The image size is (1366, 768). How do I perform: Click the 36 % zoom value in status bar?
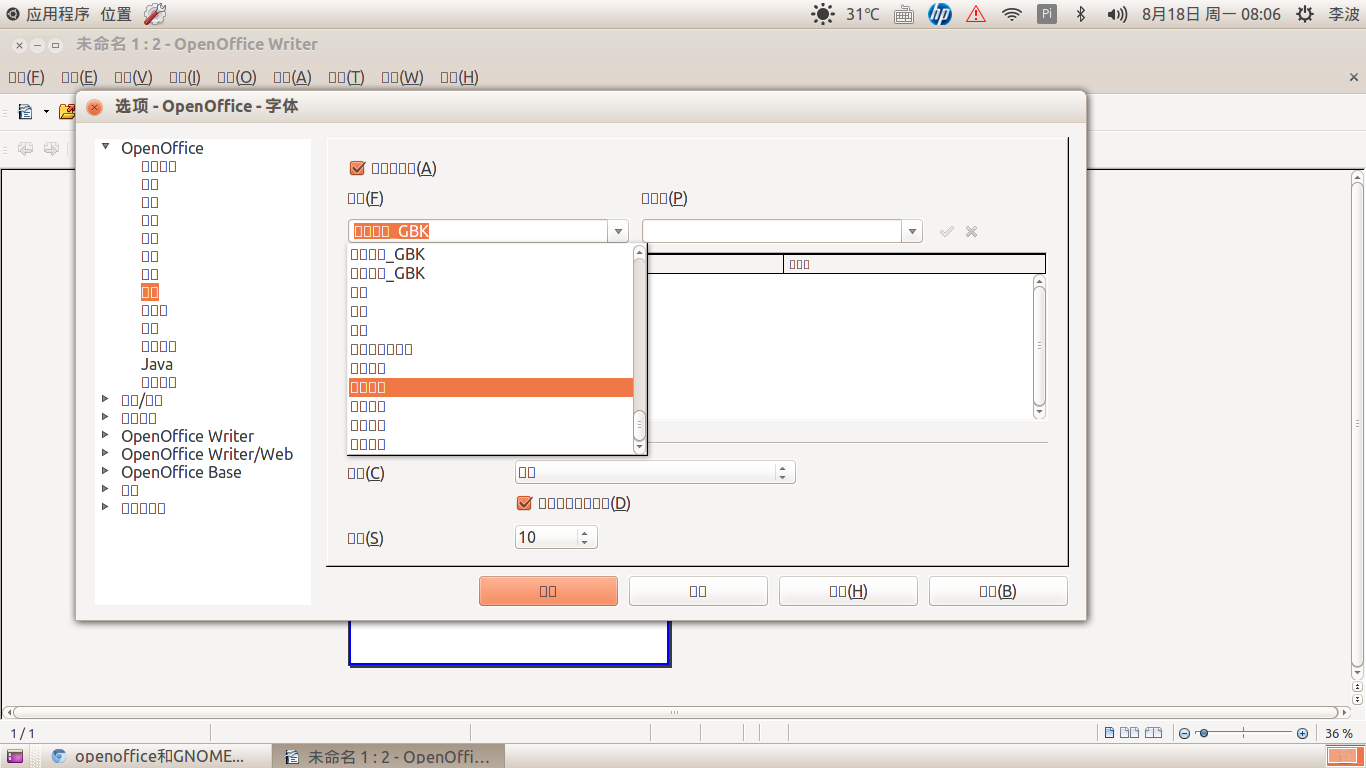[x=1340, y=734]
